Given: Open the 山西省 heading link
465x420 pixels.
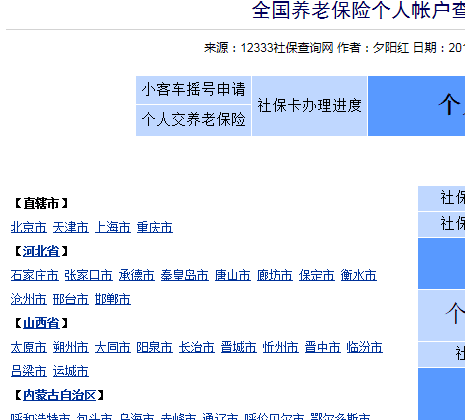Looking at the screenshot, I should click(41, 323).
